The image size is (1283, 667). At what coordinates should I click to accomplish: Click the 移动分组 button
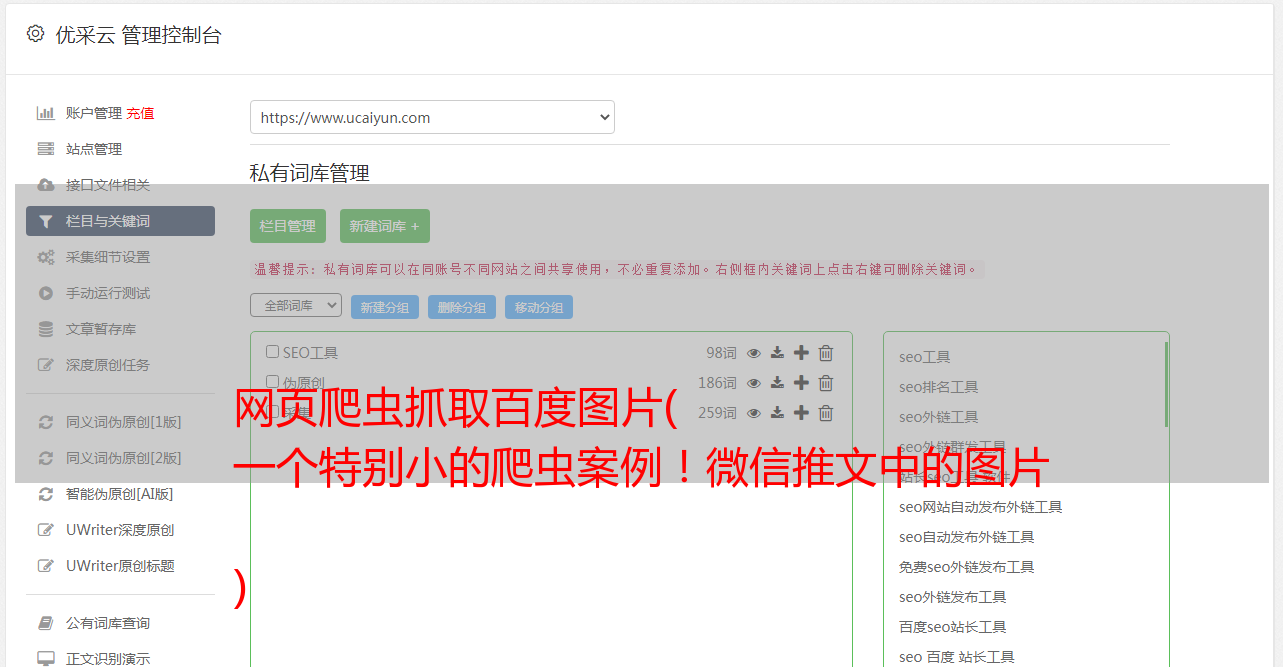click(x=539, y=307)
